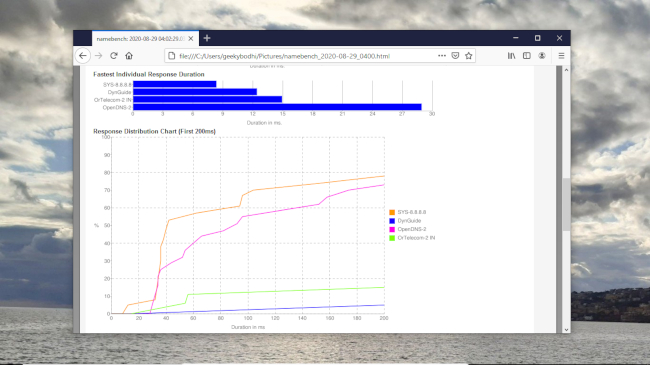Toggle the sidebar view
Screen dimensions: 650x365
[x=526, y=56]
